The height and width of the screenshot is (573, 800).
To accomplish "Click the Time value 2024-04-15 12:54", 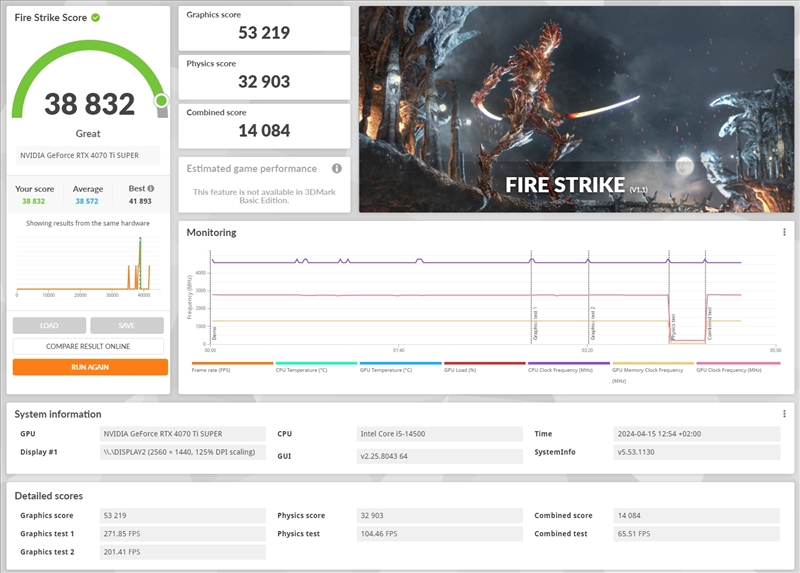I will [x=697, y=434].
